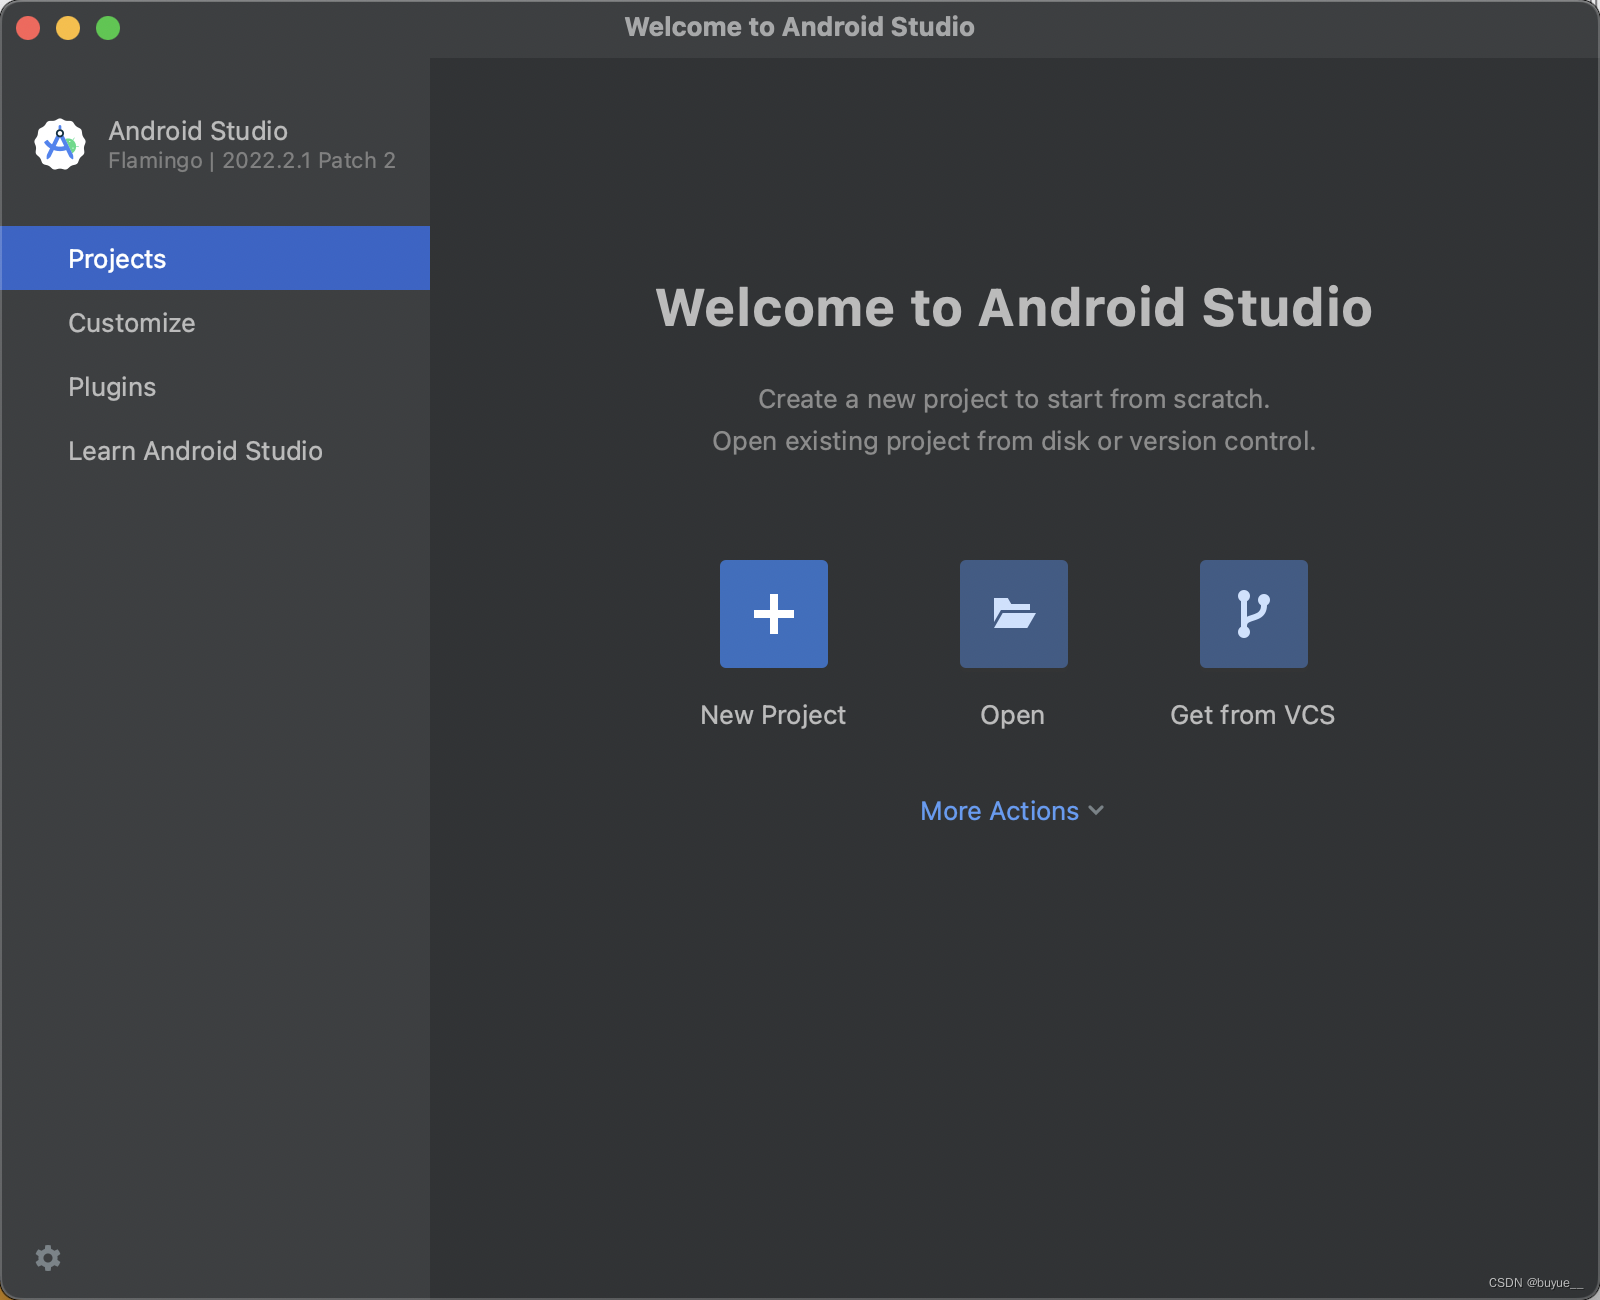Click the Open folder icon
1600x1300 pixels.
(1014, 614)
